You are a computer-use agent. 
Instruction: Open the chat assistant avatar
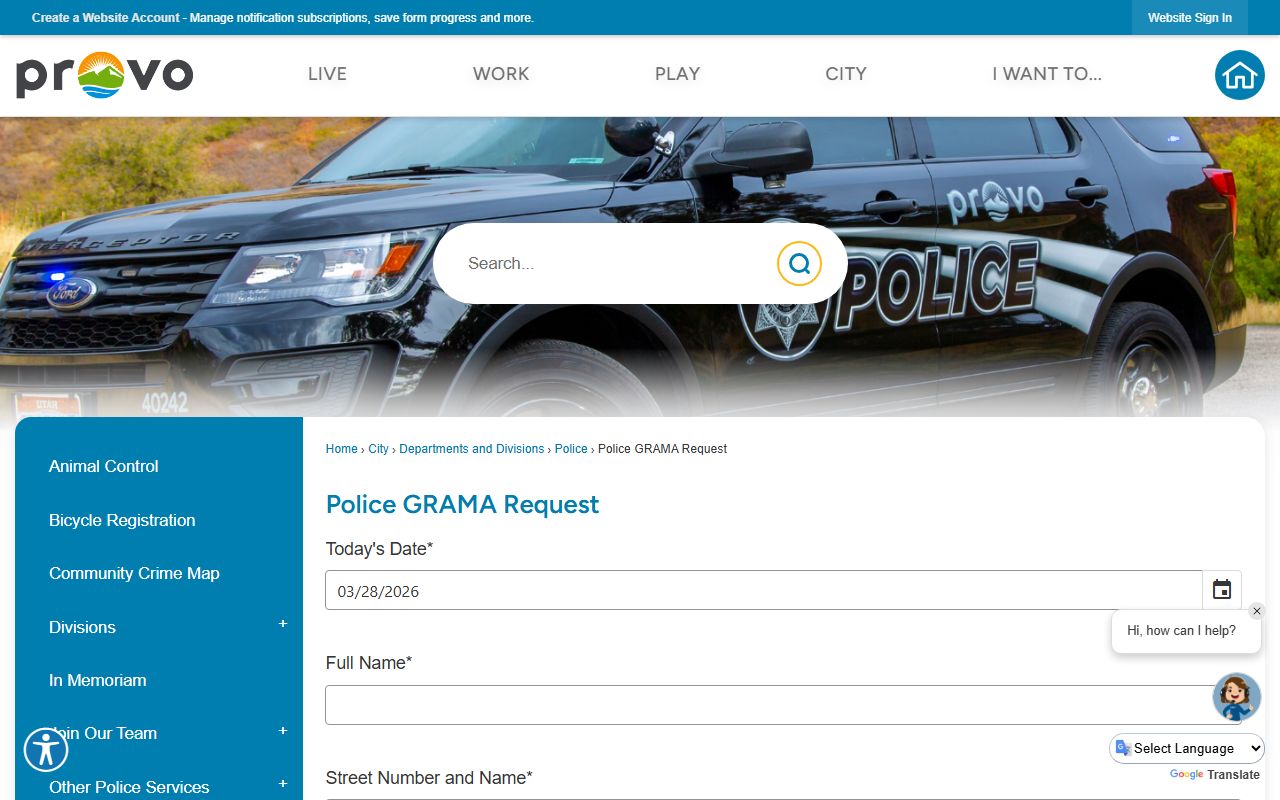[x=1237, y=697]
